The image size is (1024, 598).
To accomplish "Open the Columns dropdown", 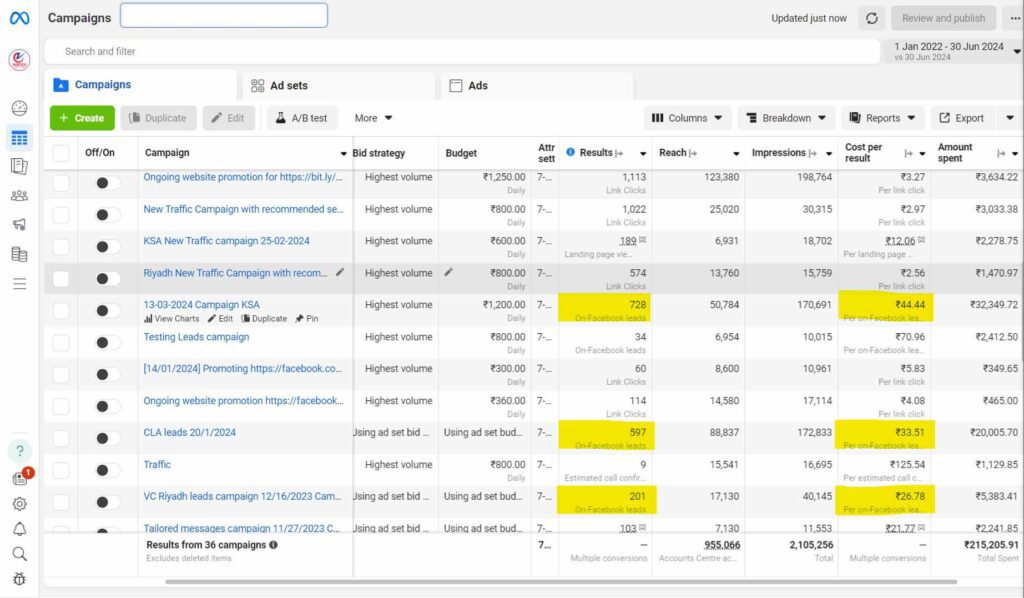I will point(687,118).
